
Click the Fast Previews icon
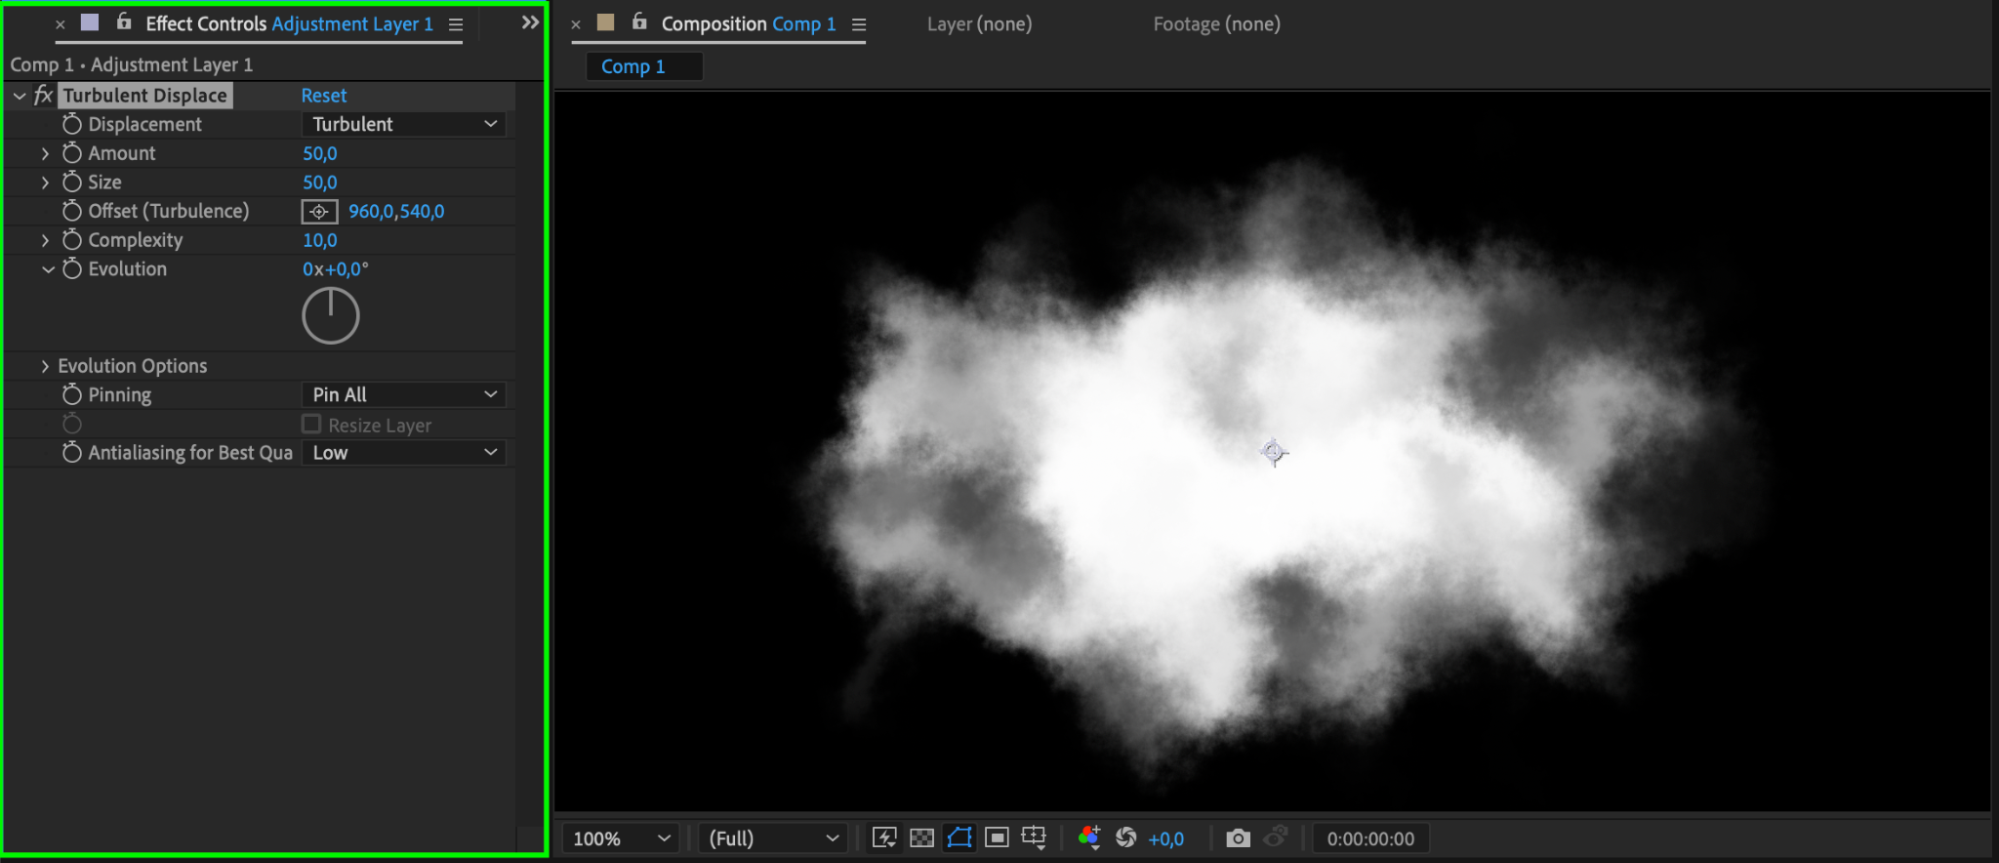[884, 838]
